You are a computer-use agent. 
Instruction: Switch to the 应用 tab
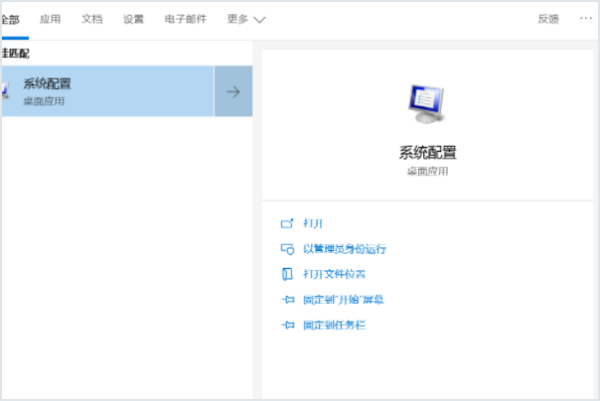coord(50,19)
